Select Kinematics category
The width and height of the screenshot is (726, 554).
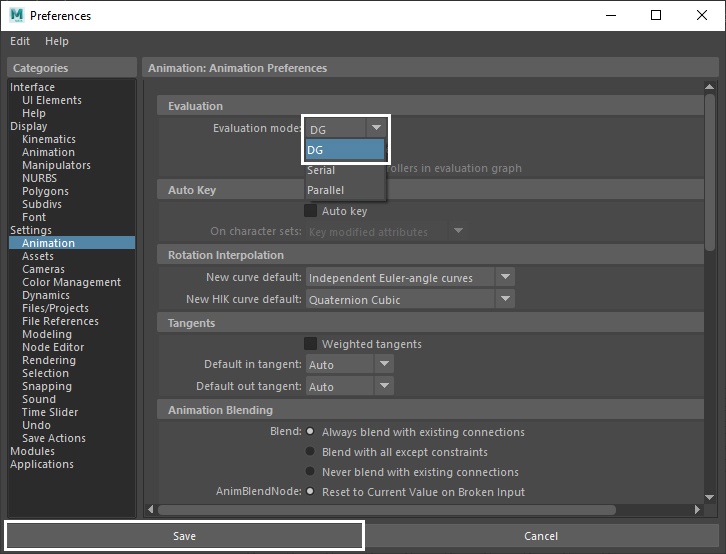pos(49,139)
